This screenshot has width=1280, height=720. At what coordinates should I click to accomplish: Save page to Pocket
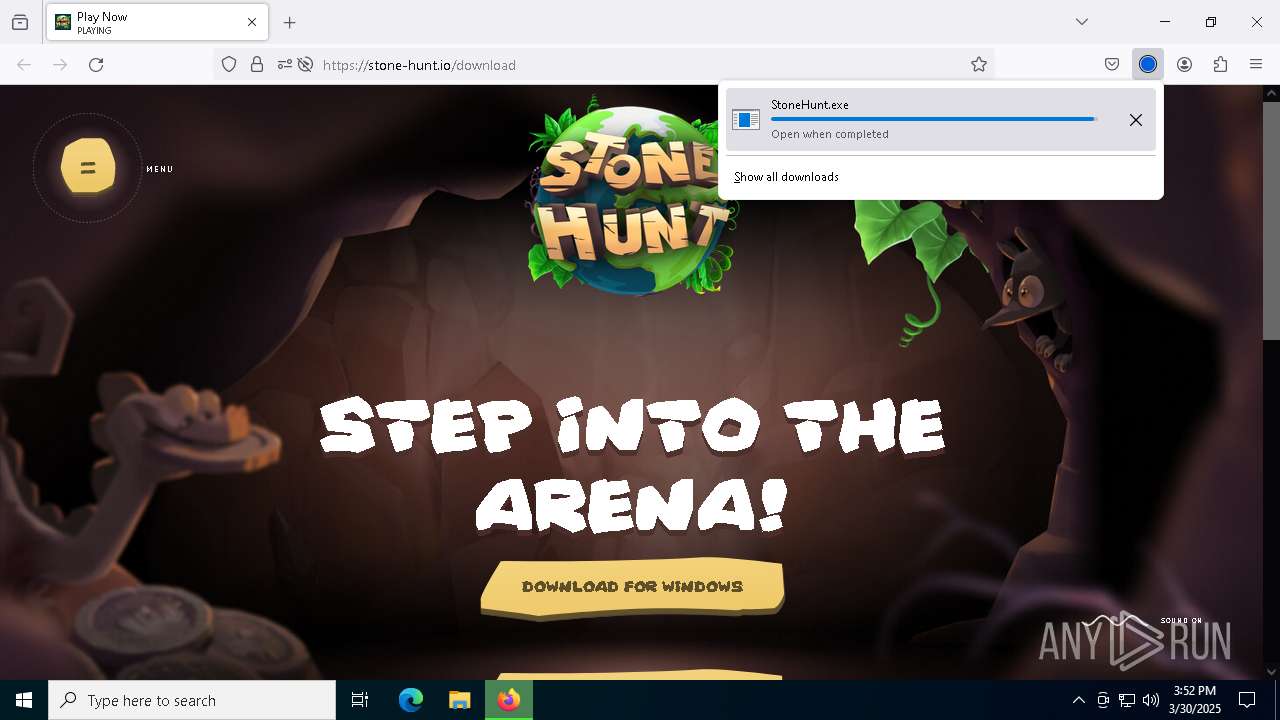(x=1112, y=65)
